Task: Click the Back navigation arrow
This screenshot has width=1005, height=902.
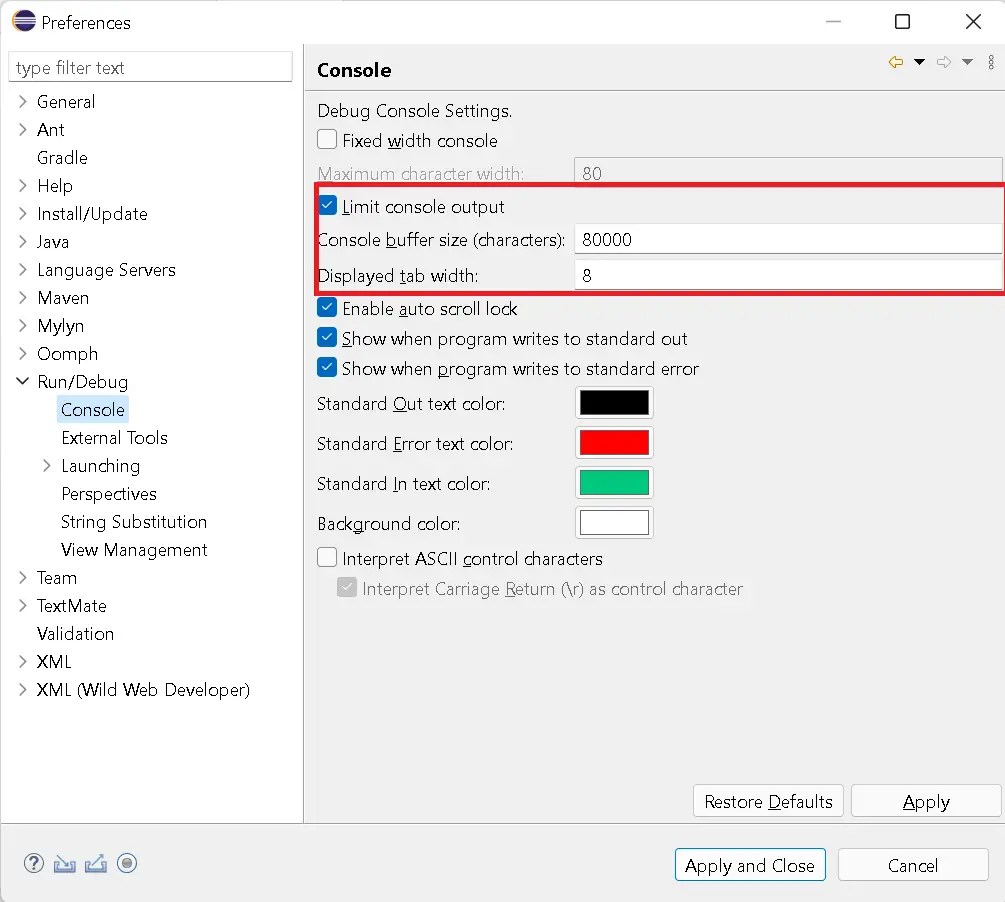Action: click(x=896, y=62)
